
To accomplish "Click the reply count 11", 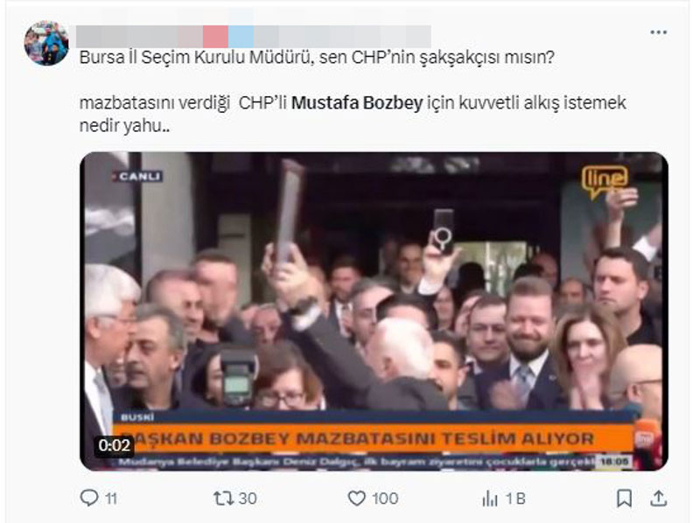I will 112,498.
